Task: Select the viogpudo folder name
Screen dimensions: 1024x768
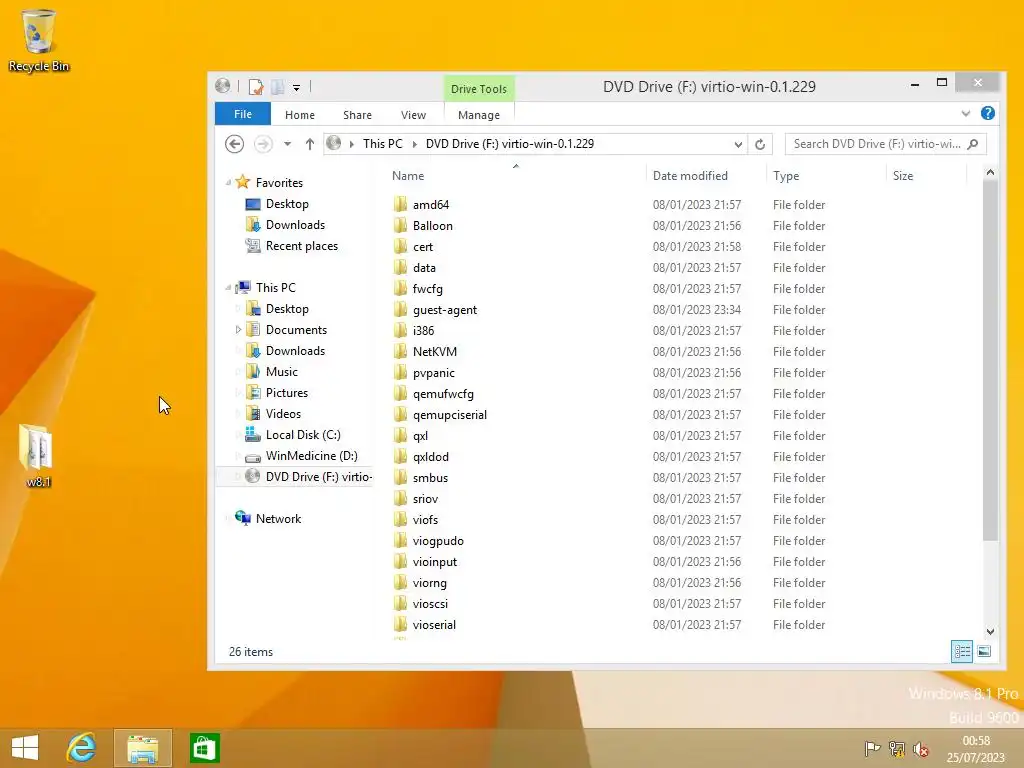Action: click(438, 541)
